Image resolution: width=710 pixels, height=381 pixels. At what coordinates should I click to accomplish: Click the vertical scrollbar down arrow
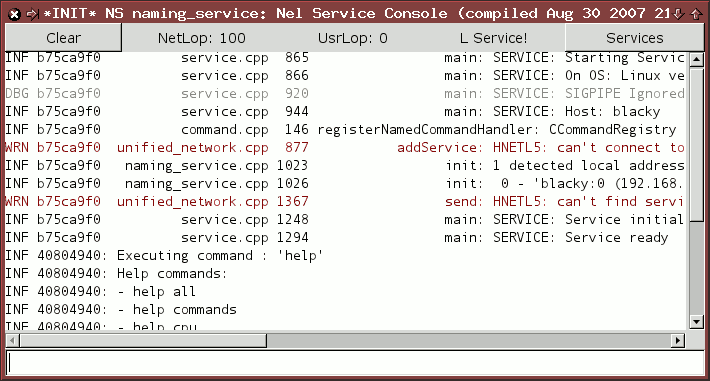click(x=696, y=322)
